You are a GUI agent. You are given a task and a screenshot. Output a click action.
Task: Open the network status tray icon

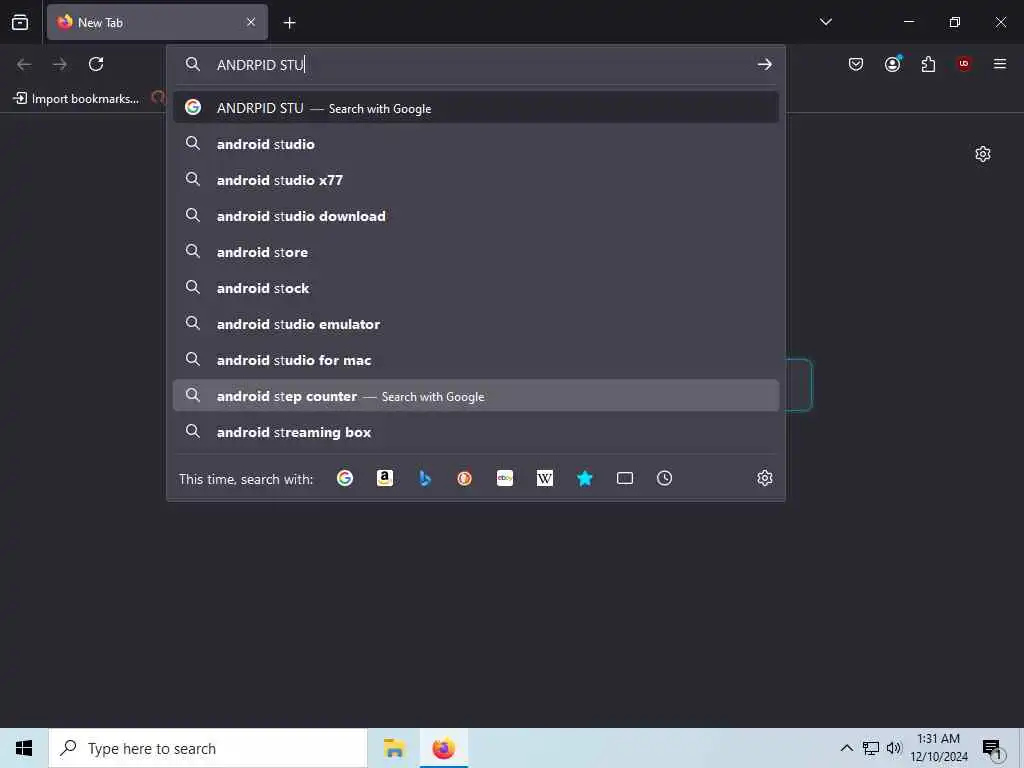pos(871,748)
